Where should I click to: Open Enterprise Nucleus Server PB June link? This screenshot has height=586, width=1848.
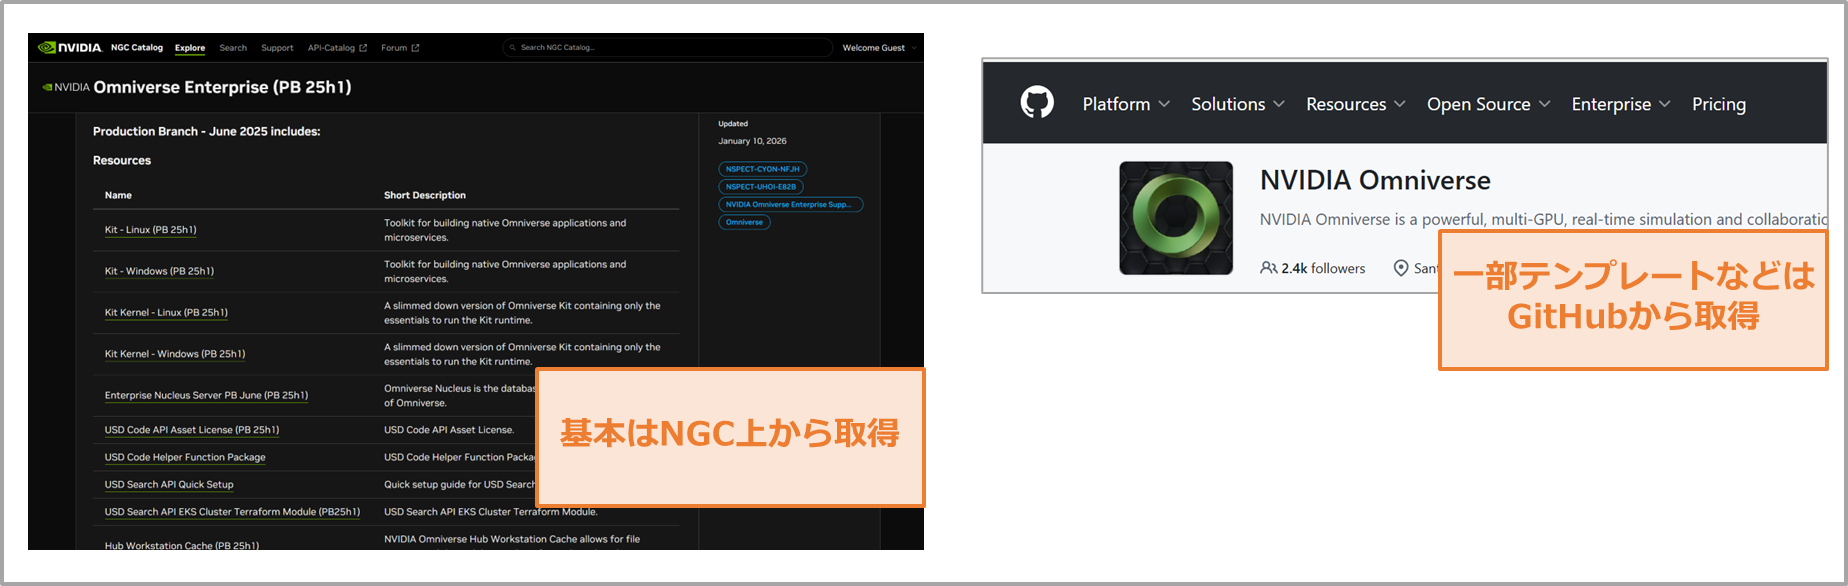click(x=206, y=395)
